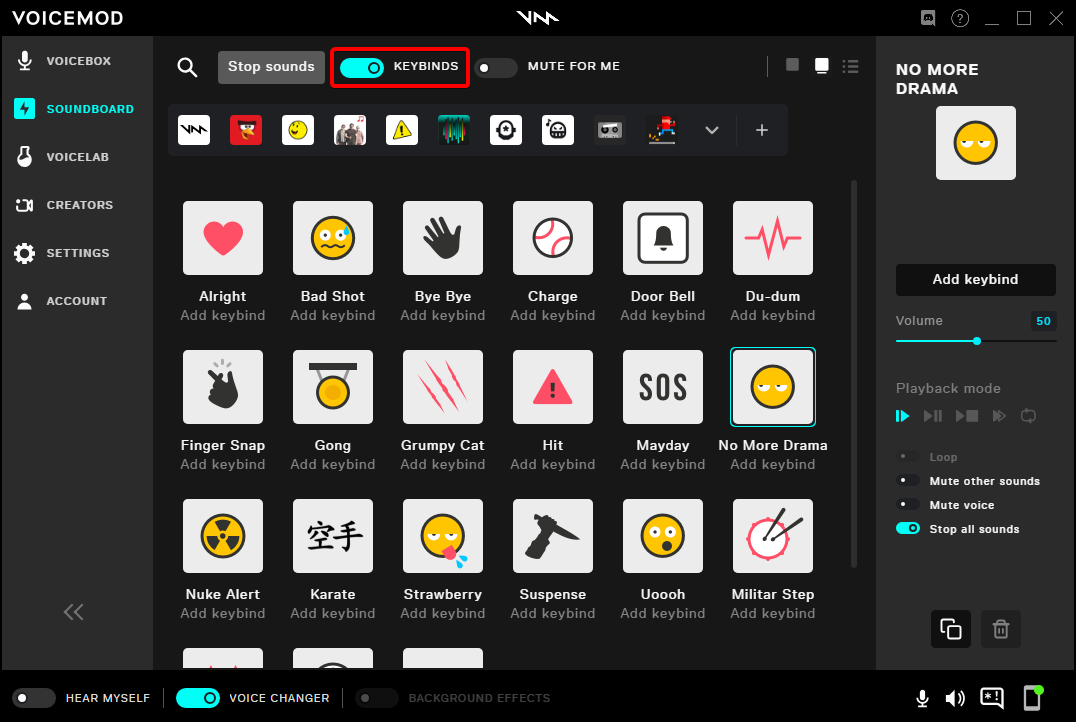Add keybind under the Suspense sound

point(553,614)
